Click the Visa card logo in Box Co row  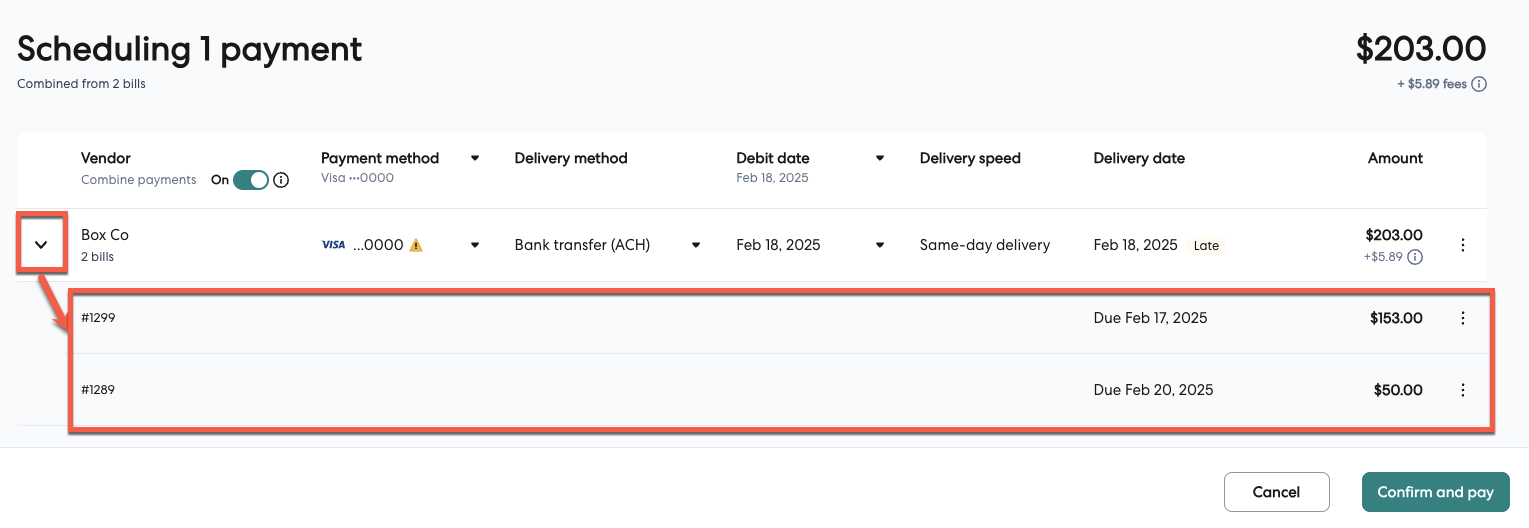pos(333,245)
